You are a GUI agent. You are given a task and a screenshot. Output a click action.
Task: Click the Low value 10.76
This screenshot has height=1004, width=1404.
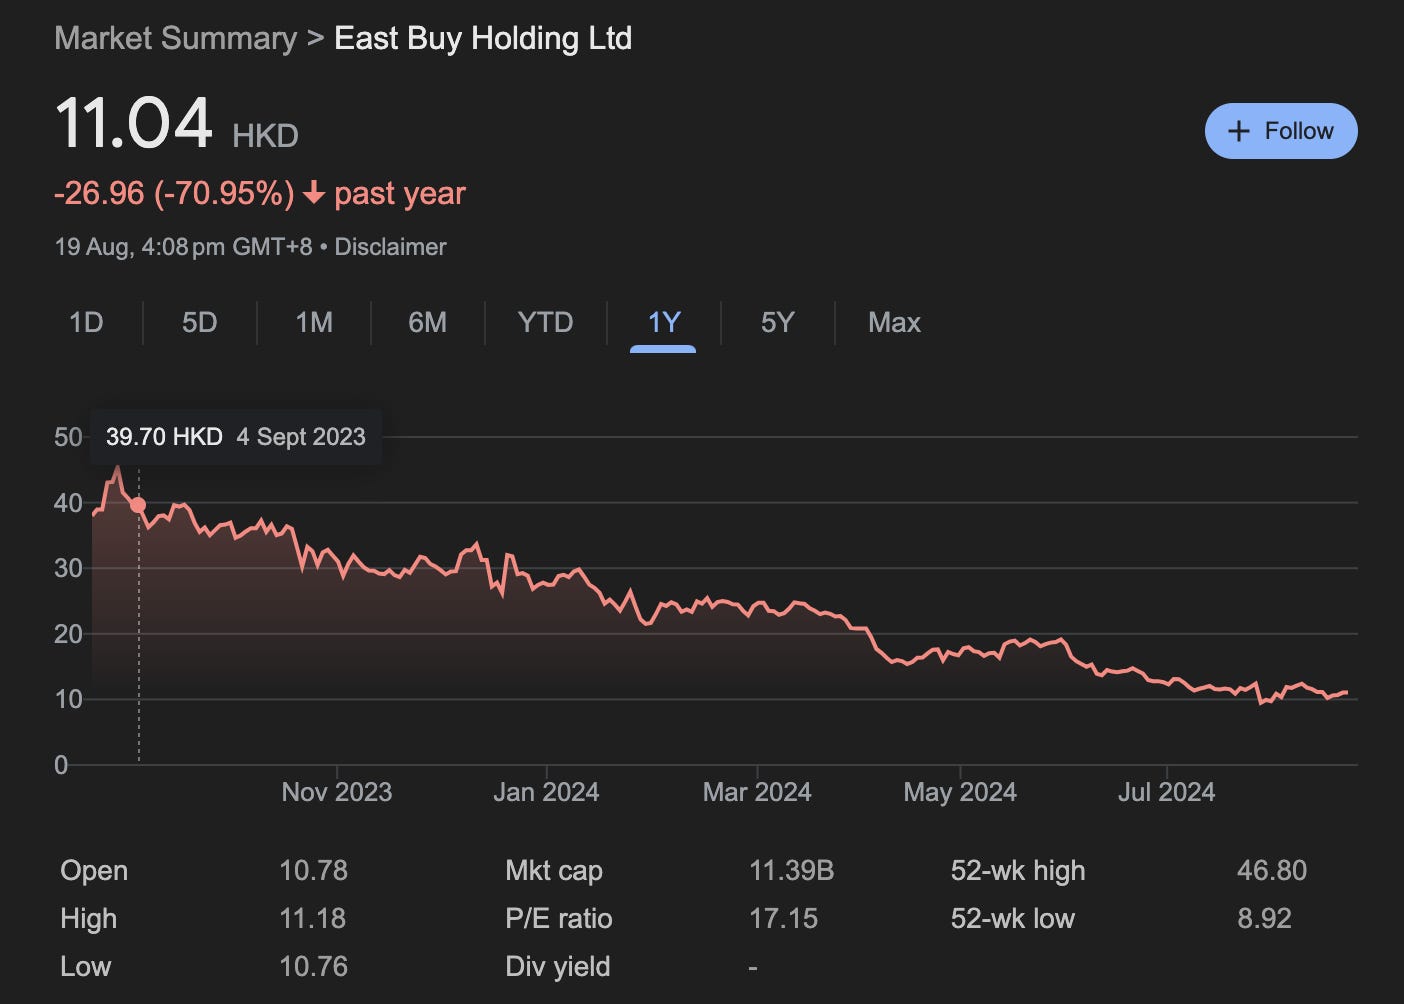click(313, 966)
